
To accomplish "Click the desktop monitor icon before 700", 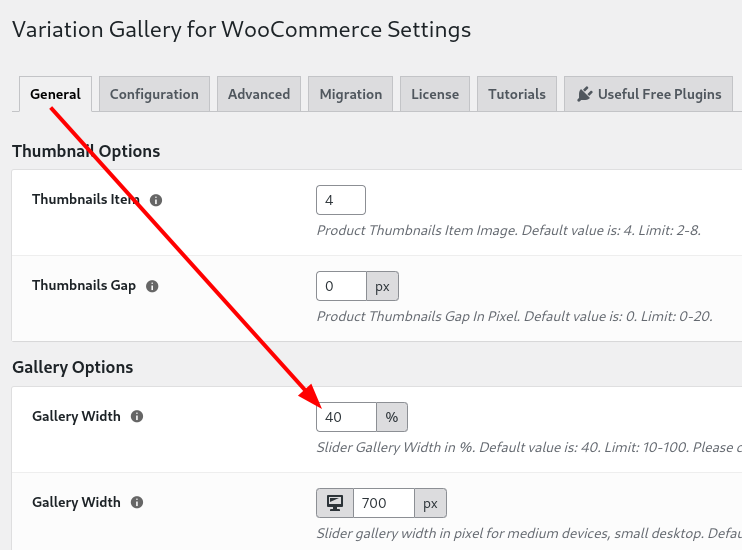I will (x=335, y=503).
